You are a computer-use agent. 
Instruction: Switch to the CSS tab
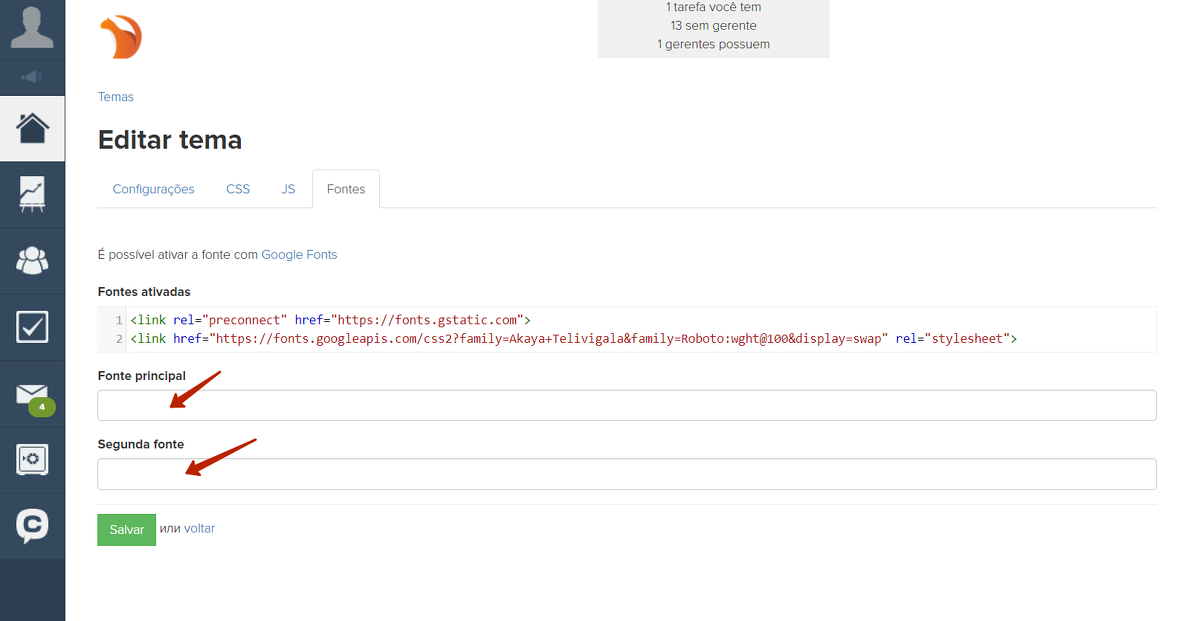point(238,189)
